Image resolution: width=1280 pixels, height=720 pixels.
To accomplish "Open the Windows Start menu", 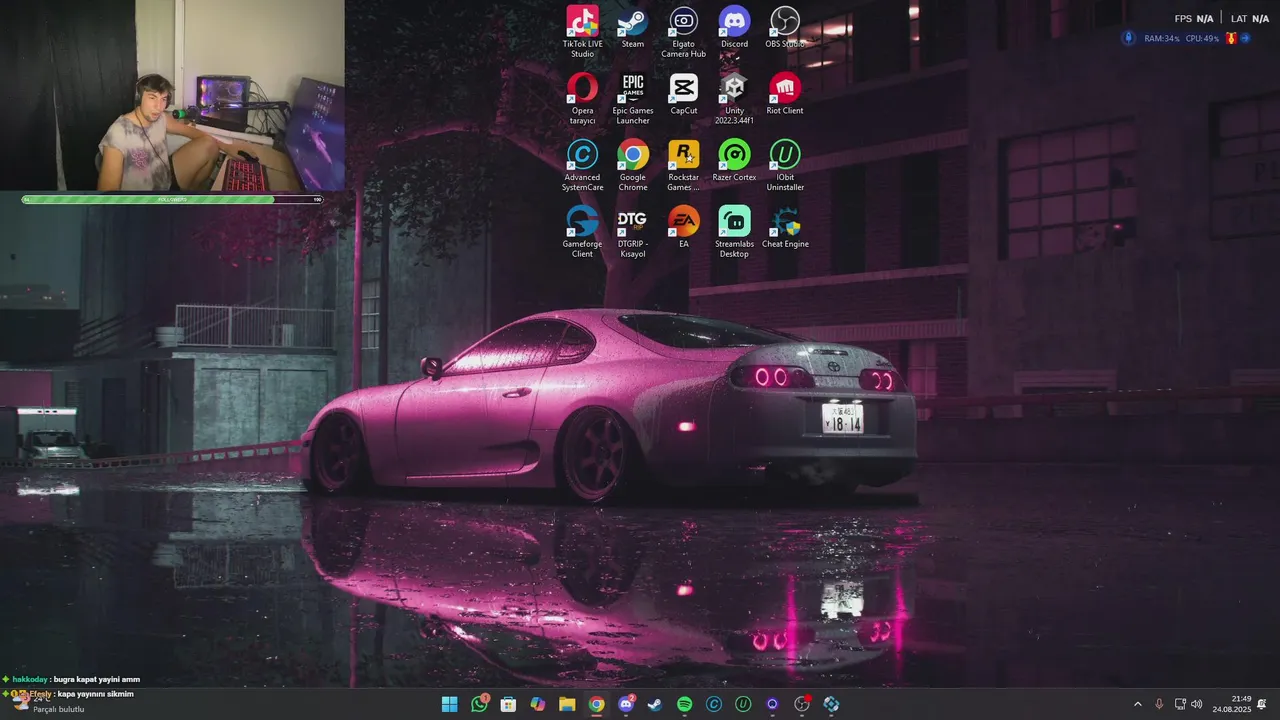I will (450, 704).
